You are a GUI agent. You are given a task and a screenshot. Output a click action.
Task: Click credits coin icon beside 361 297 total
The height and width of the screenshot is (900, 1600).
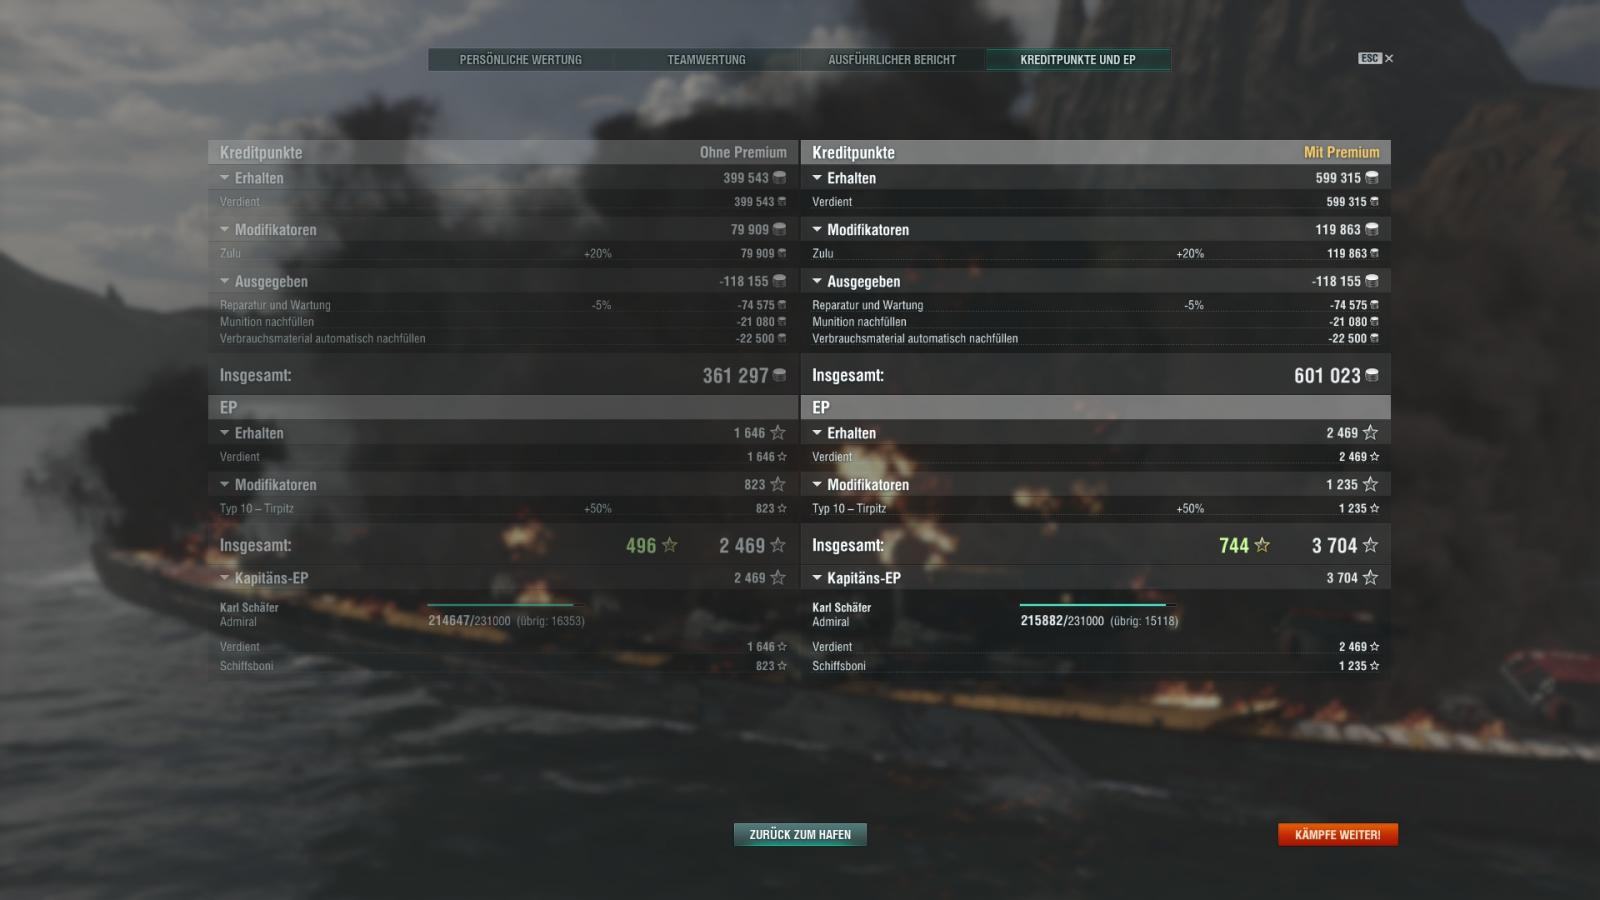point(779,376)
